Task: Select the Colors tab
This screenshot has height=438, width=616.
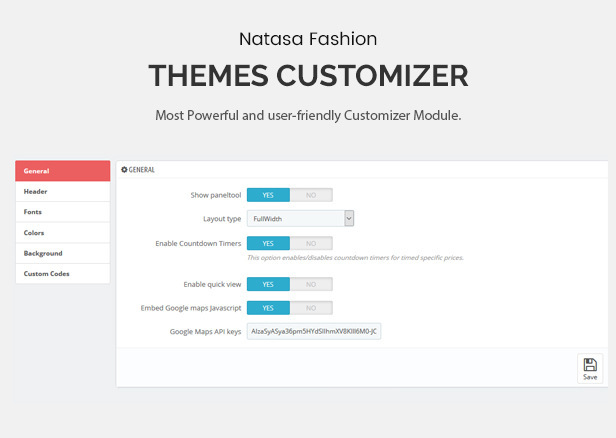Action: (62, 233)
